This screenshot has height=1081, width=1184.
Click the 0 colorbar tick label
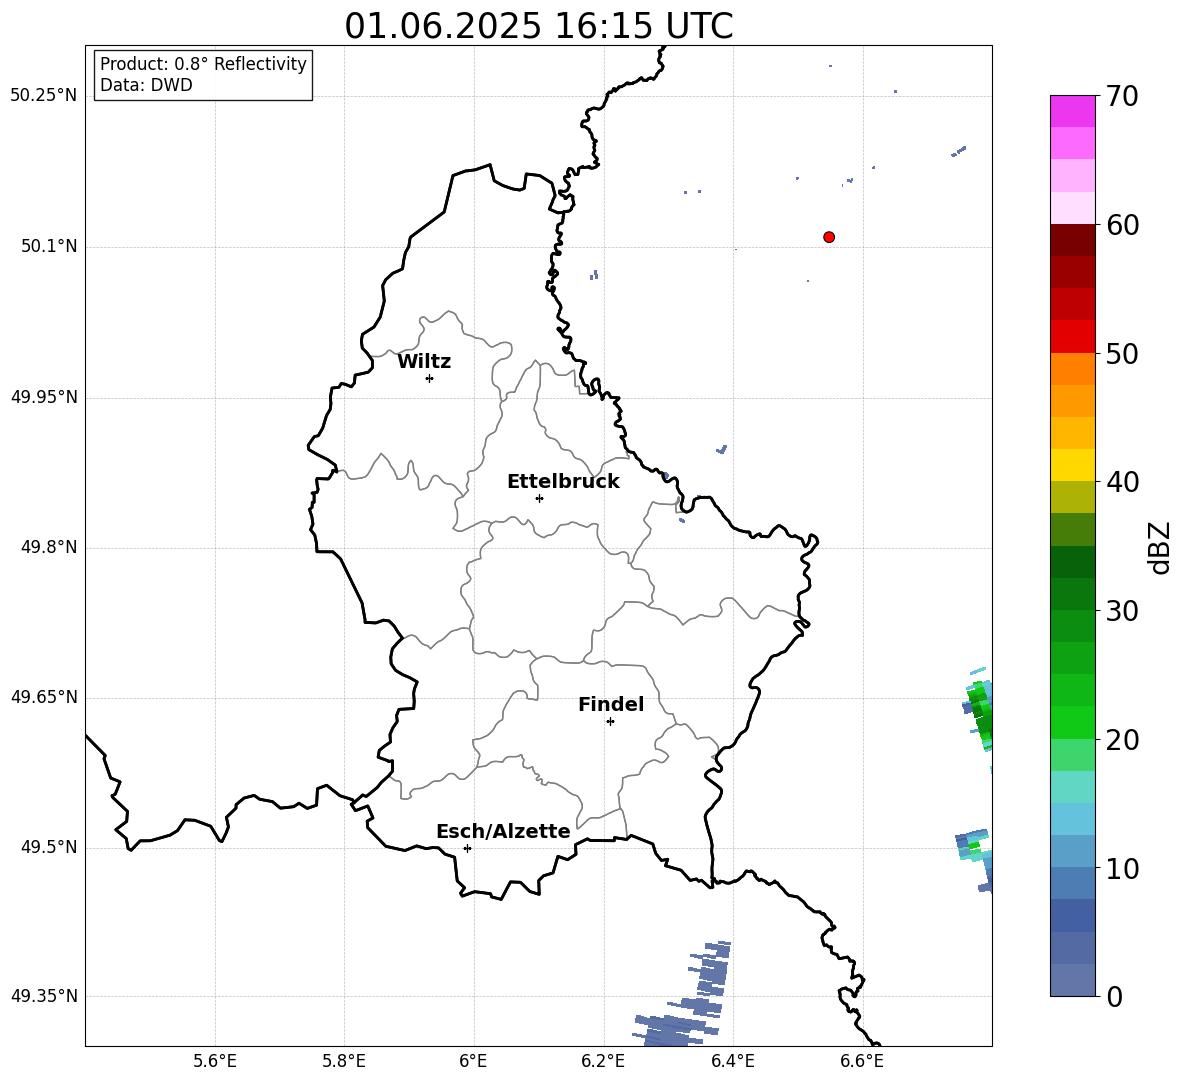pyautogui.click(x=1114, y=996)
